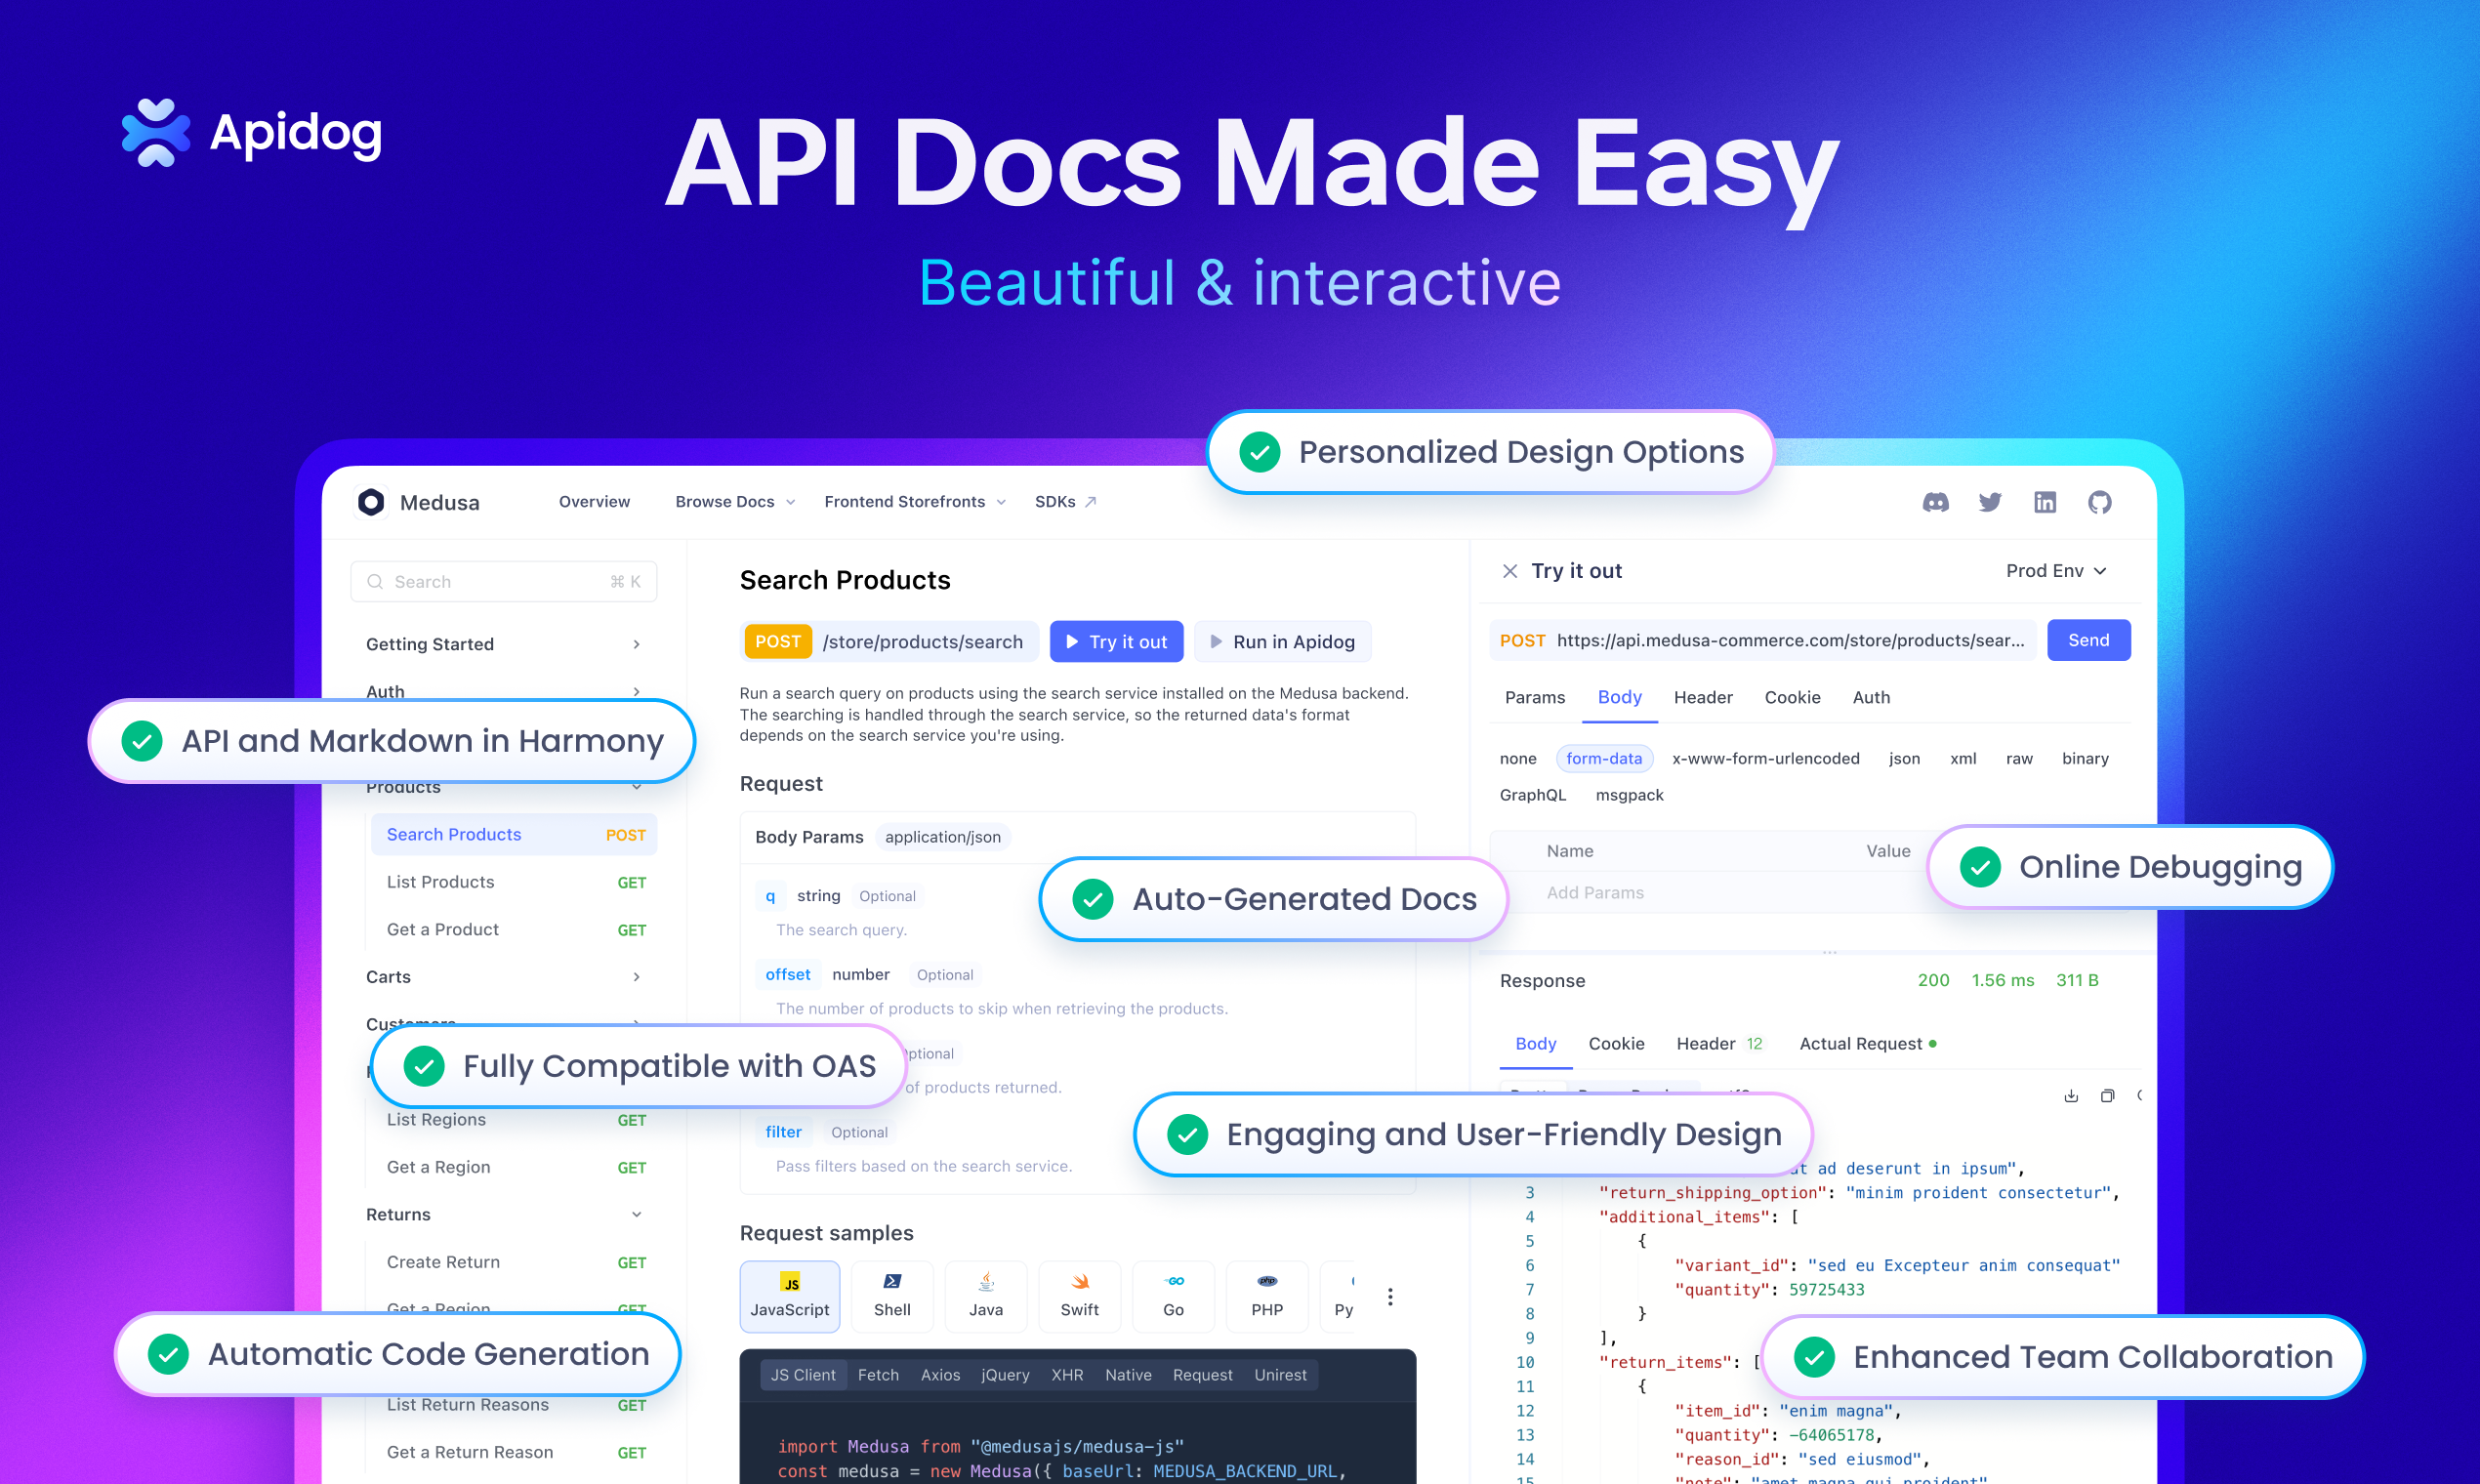Select the raw body type
This screenshot has height=1484, width=2480.
click(x=2018, y=759)
